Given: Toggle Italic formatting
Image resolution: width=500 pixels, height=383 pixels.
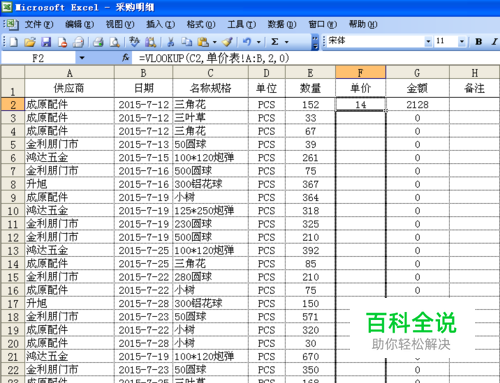Looking at the screenshot, I should 494,42.
